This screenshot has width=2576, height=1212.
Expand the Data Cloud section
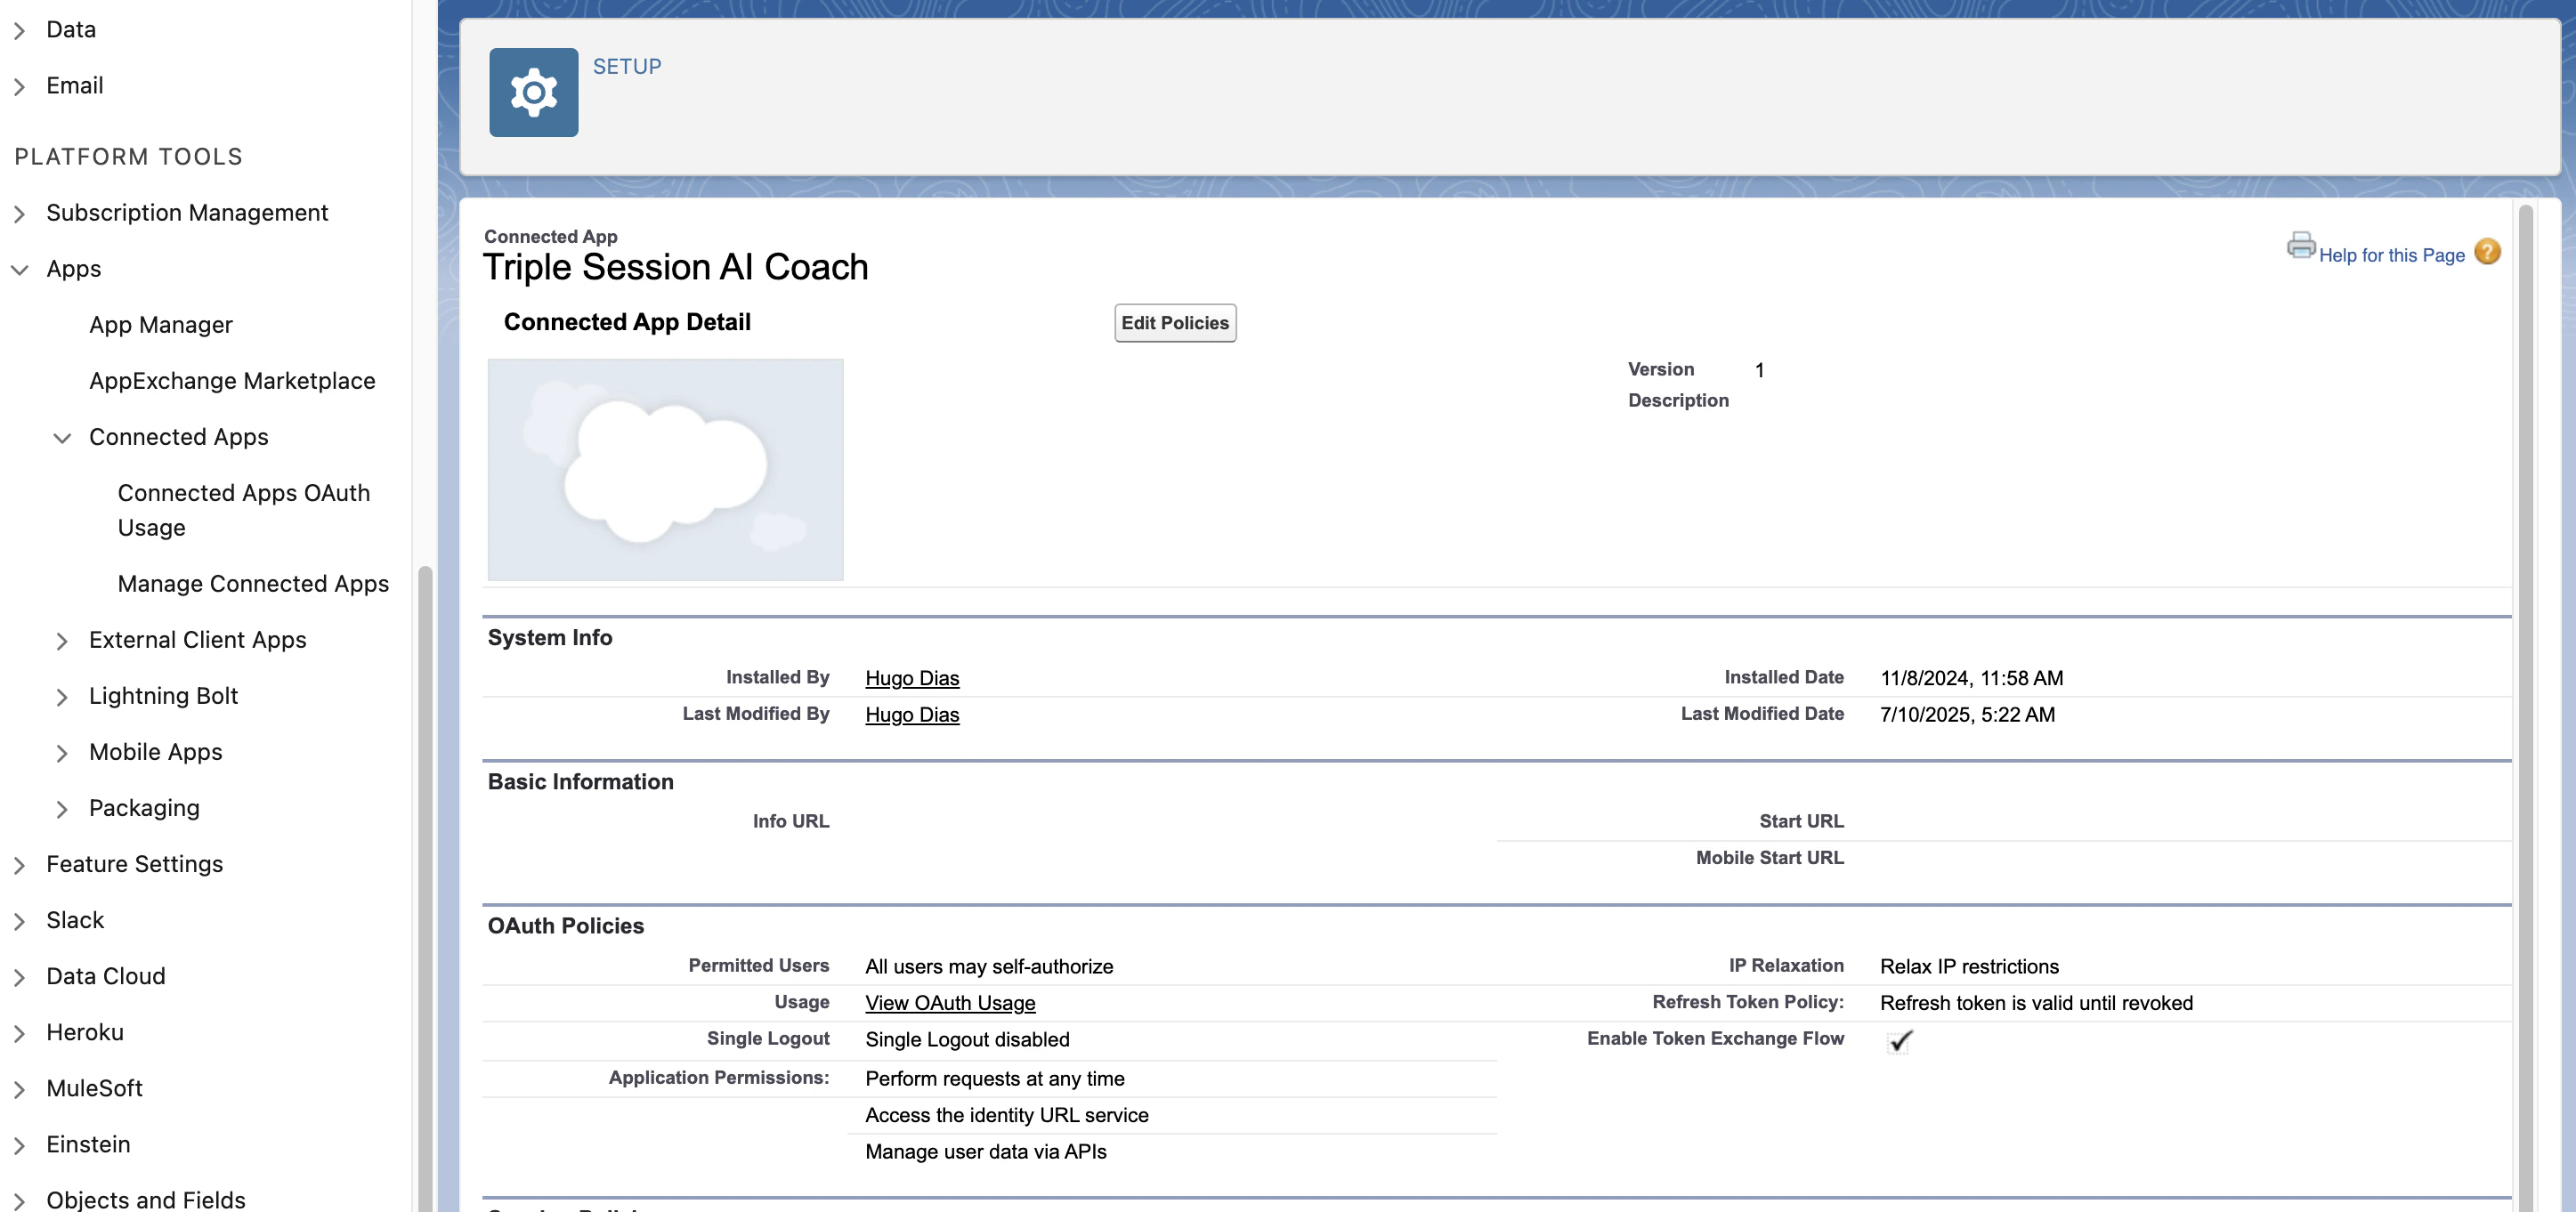(x=19, y=976)
